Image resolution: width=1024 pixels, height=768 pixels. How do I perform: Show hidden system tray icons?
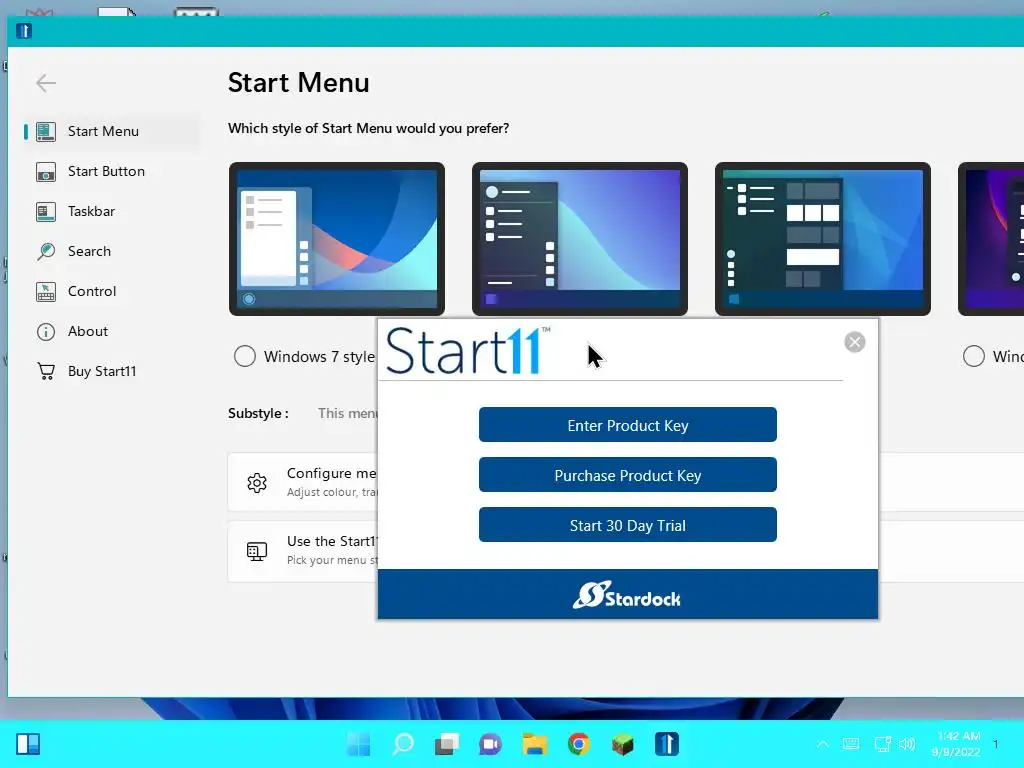tap(823, 743)
